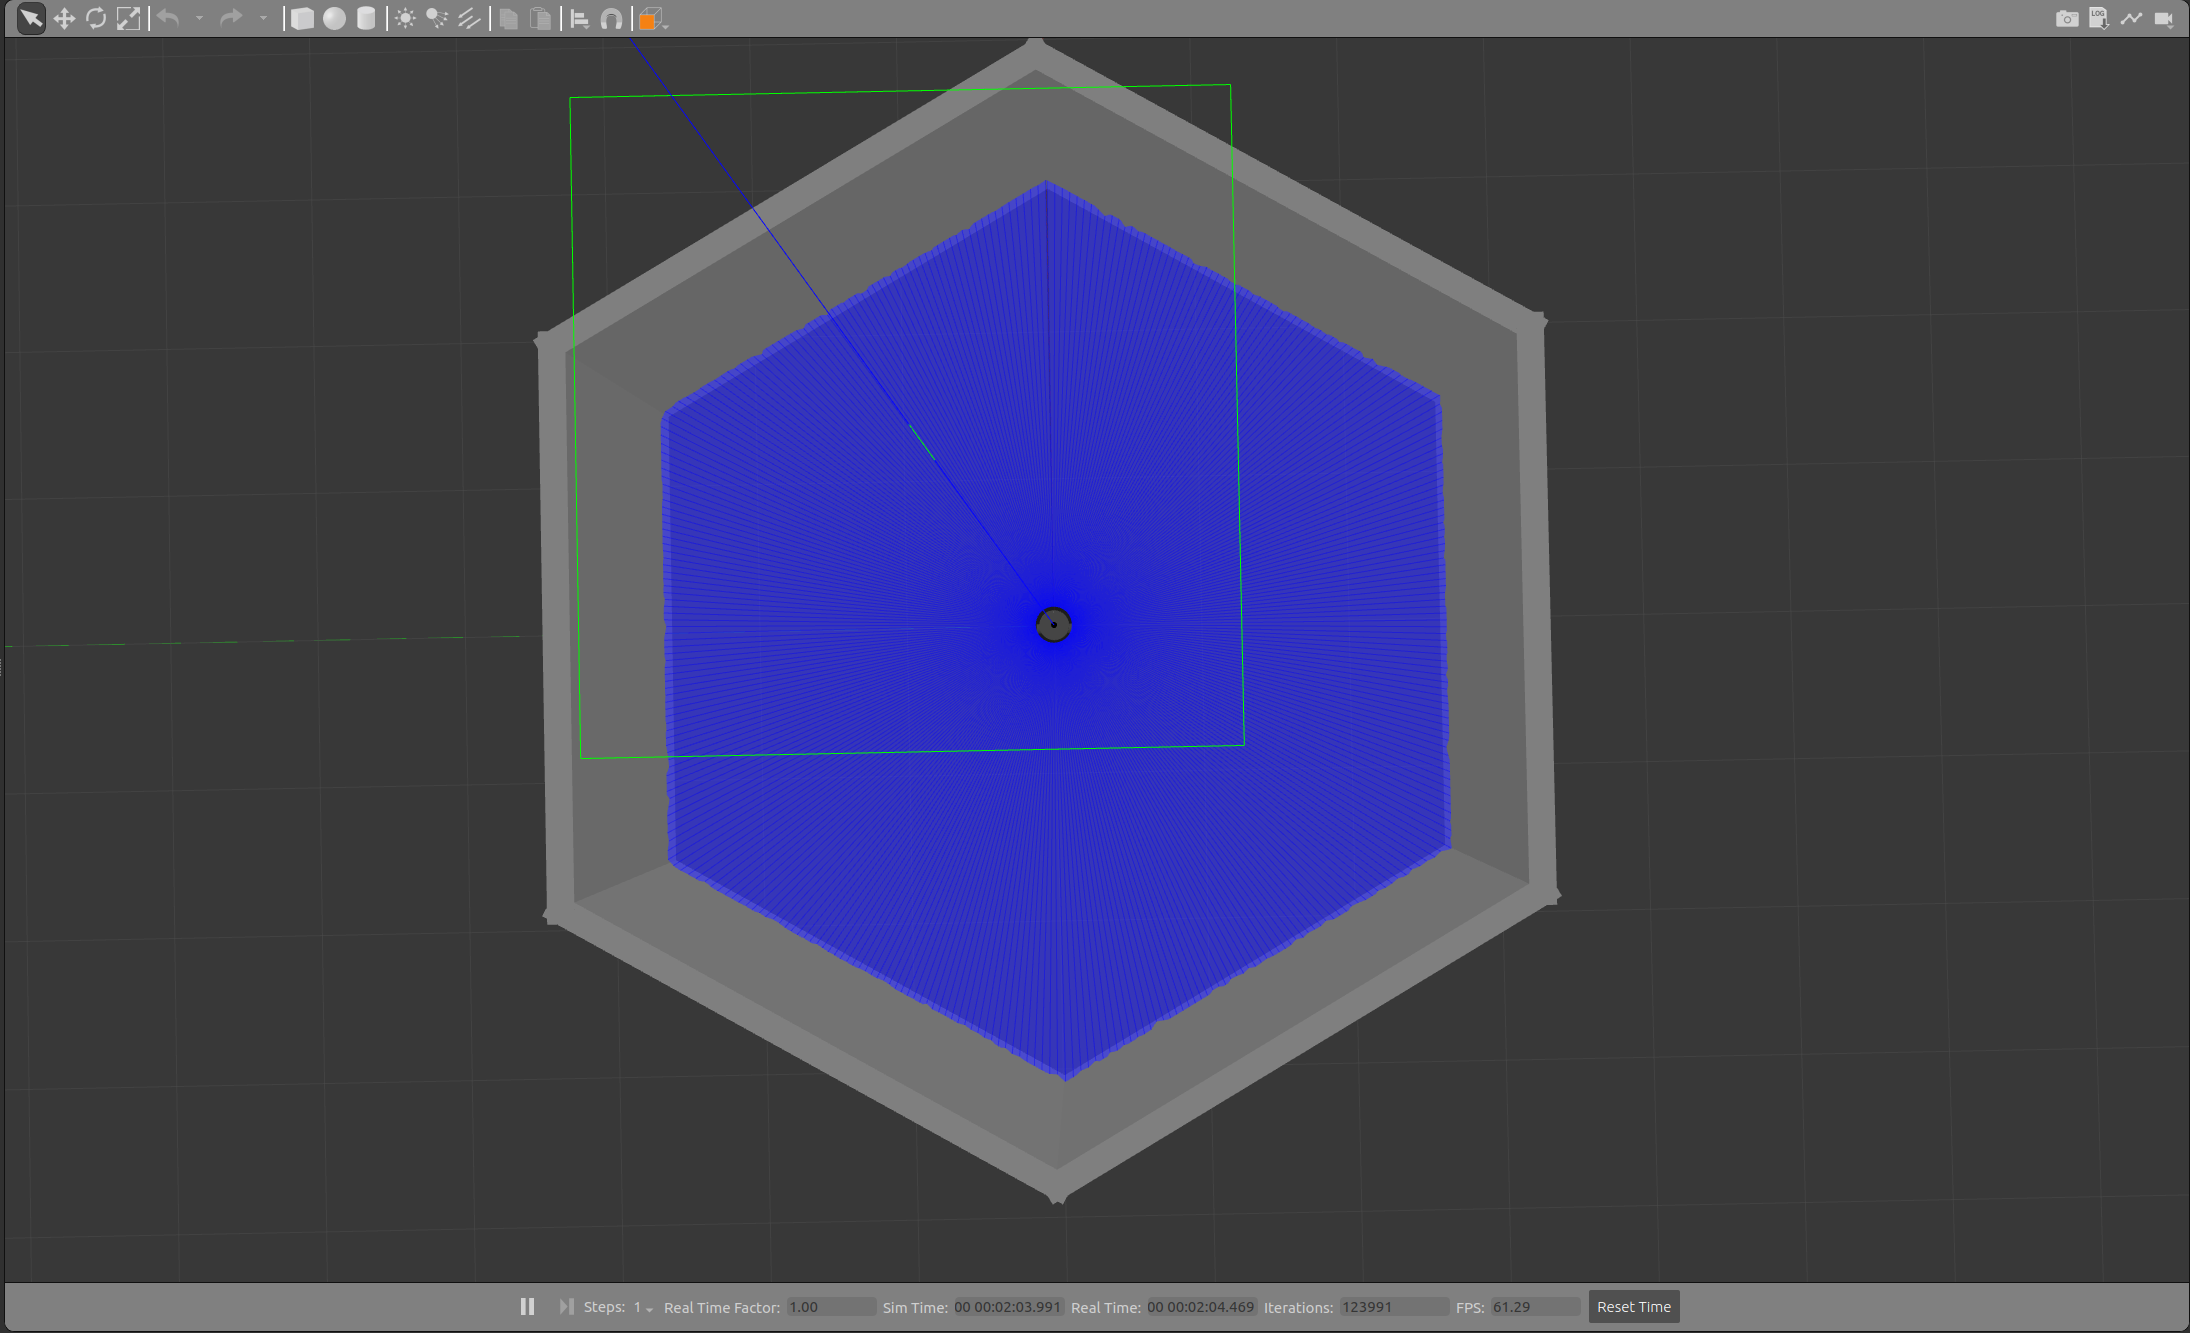Select the rotate mode tool
The width and height of the screenshot is (2190, 1333).
[96, 17]
